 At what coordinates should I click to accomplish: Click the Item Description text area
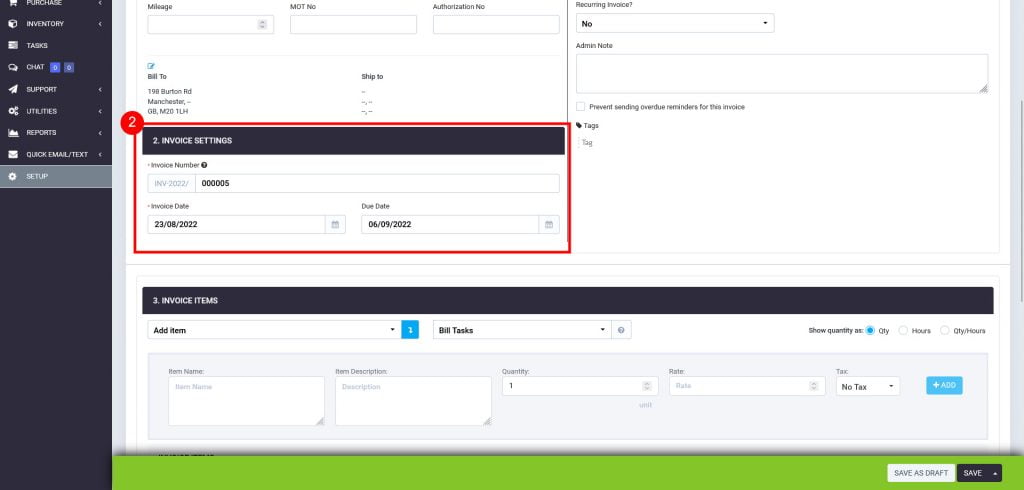pyautogui.click(x=413, y=401)
